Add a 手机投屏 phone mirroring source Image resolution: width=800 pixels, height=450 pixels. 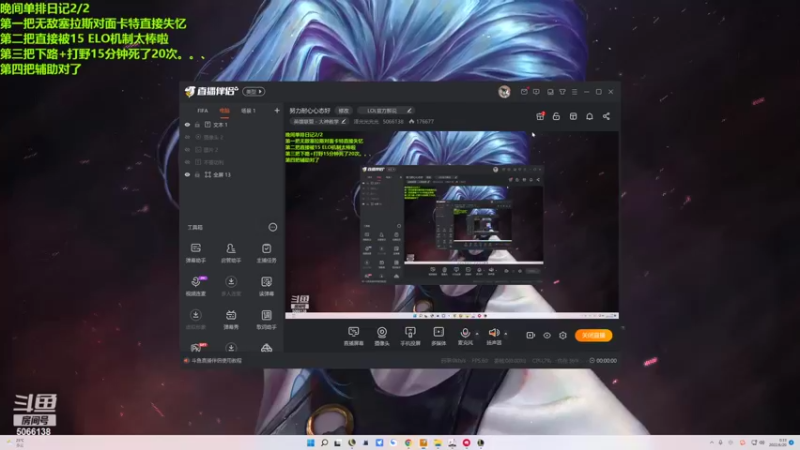[410, 336]
